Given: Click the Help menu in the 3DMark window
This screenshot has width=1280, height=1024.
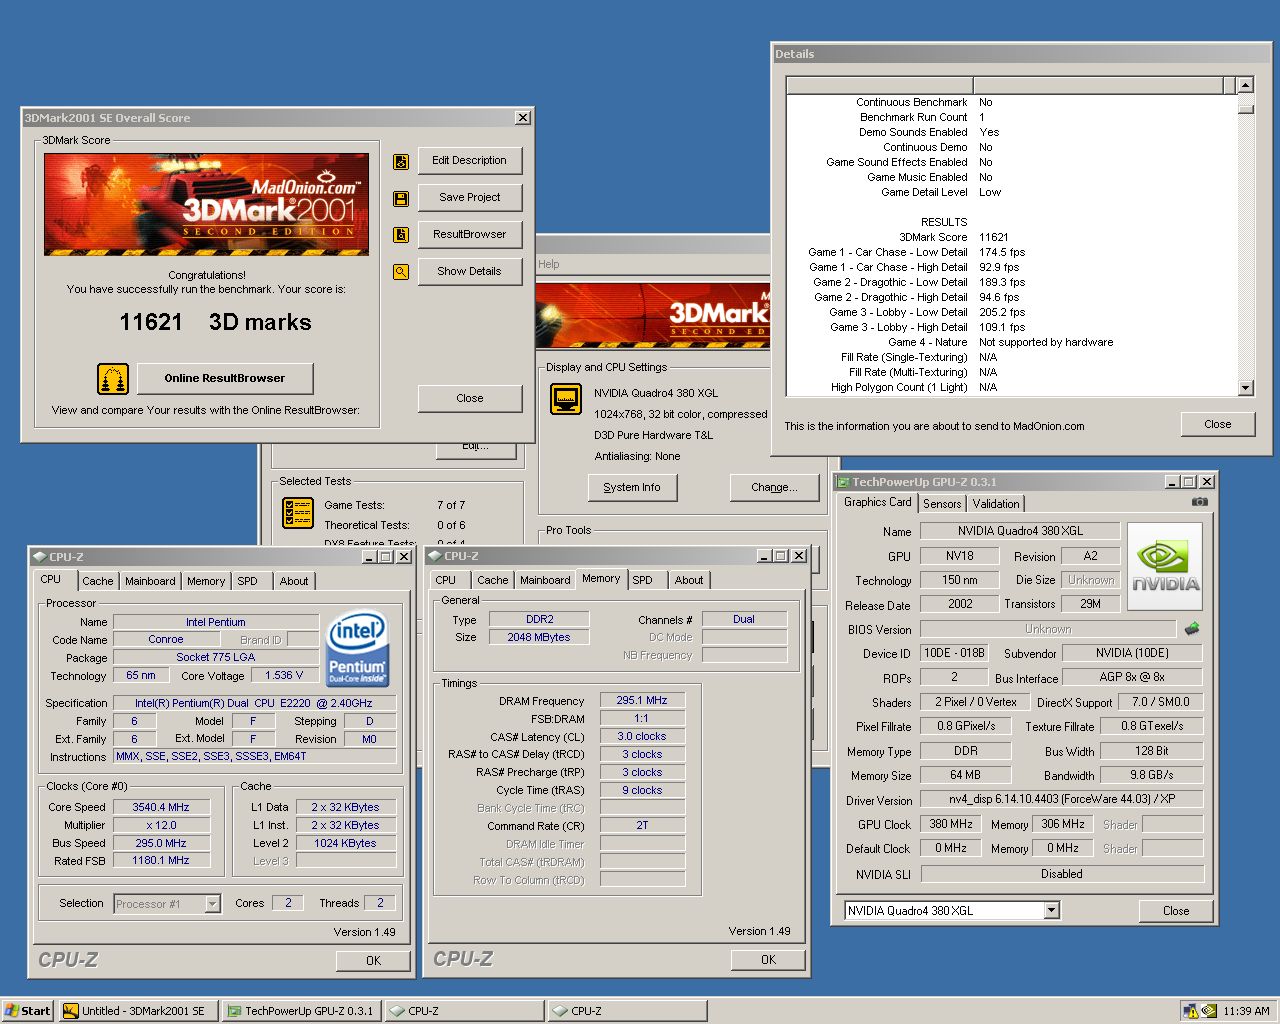Looking at the screenshot, I should click(549, 264).
